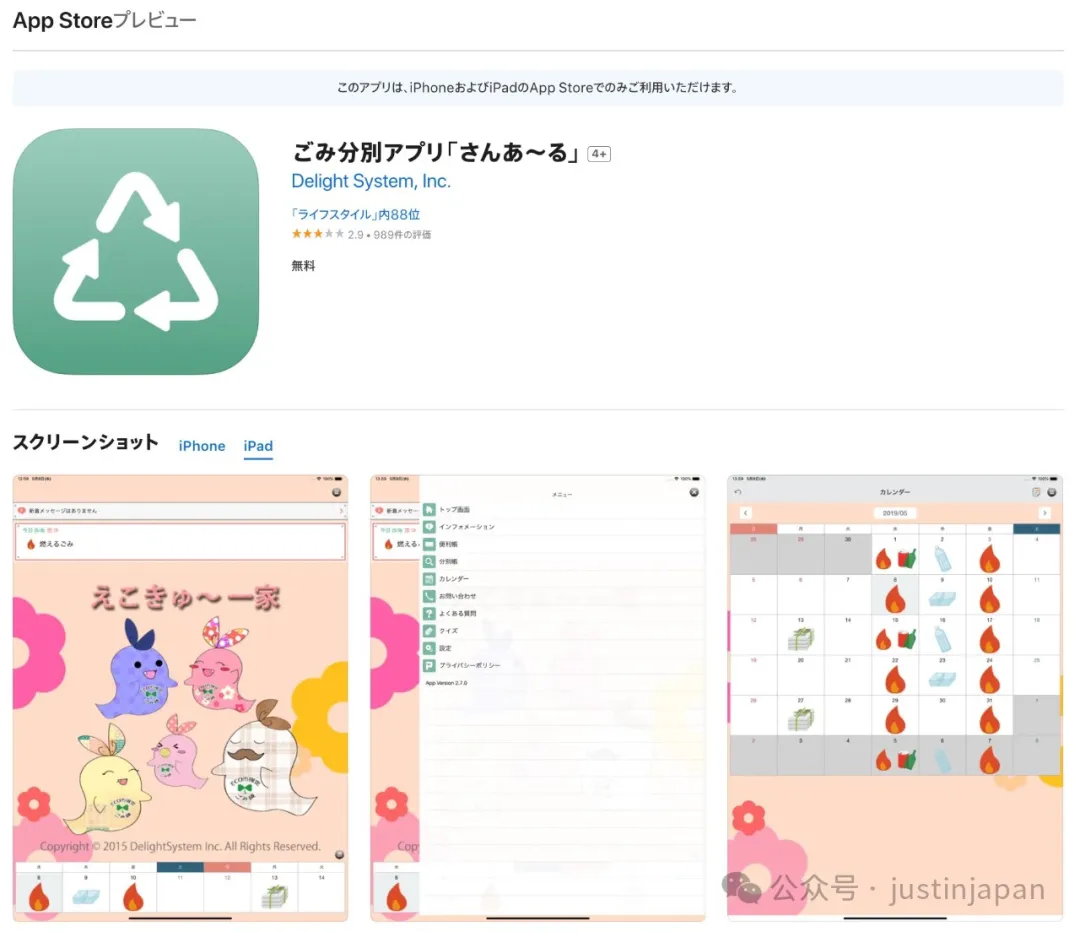
Task: Click the flame icon on day 3
Action: pos(990,559)
